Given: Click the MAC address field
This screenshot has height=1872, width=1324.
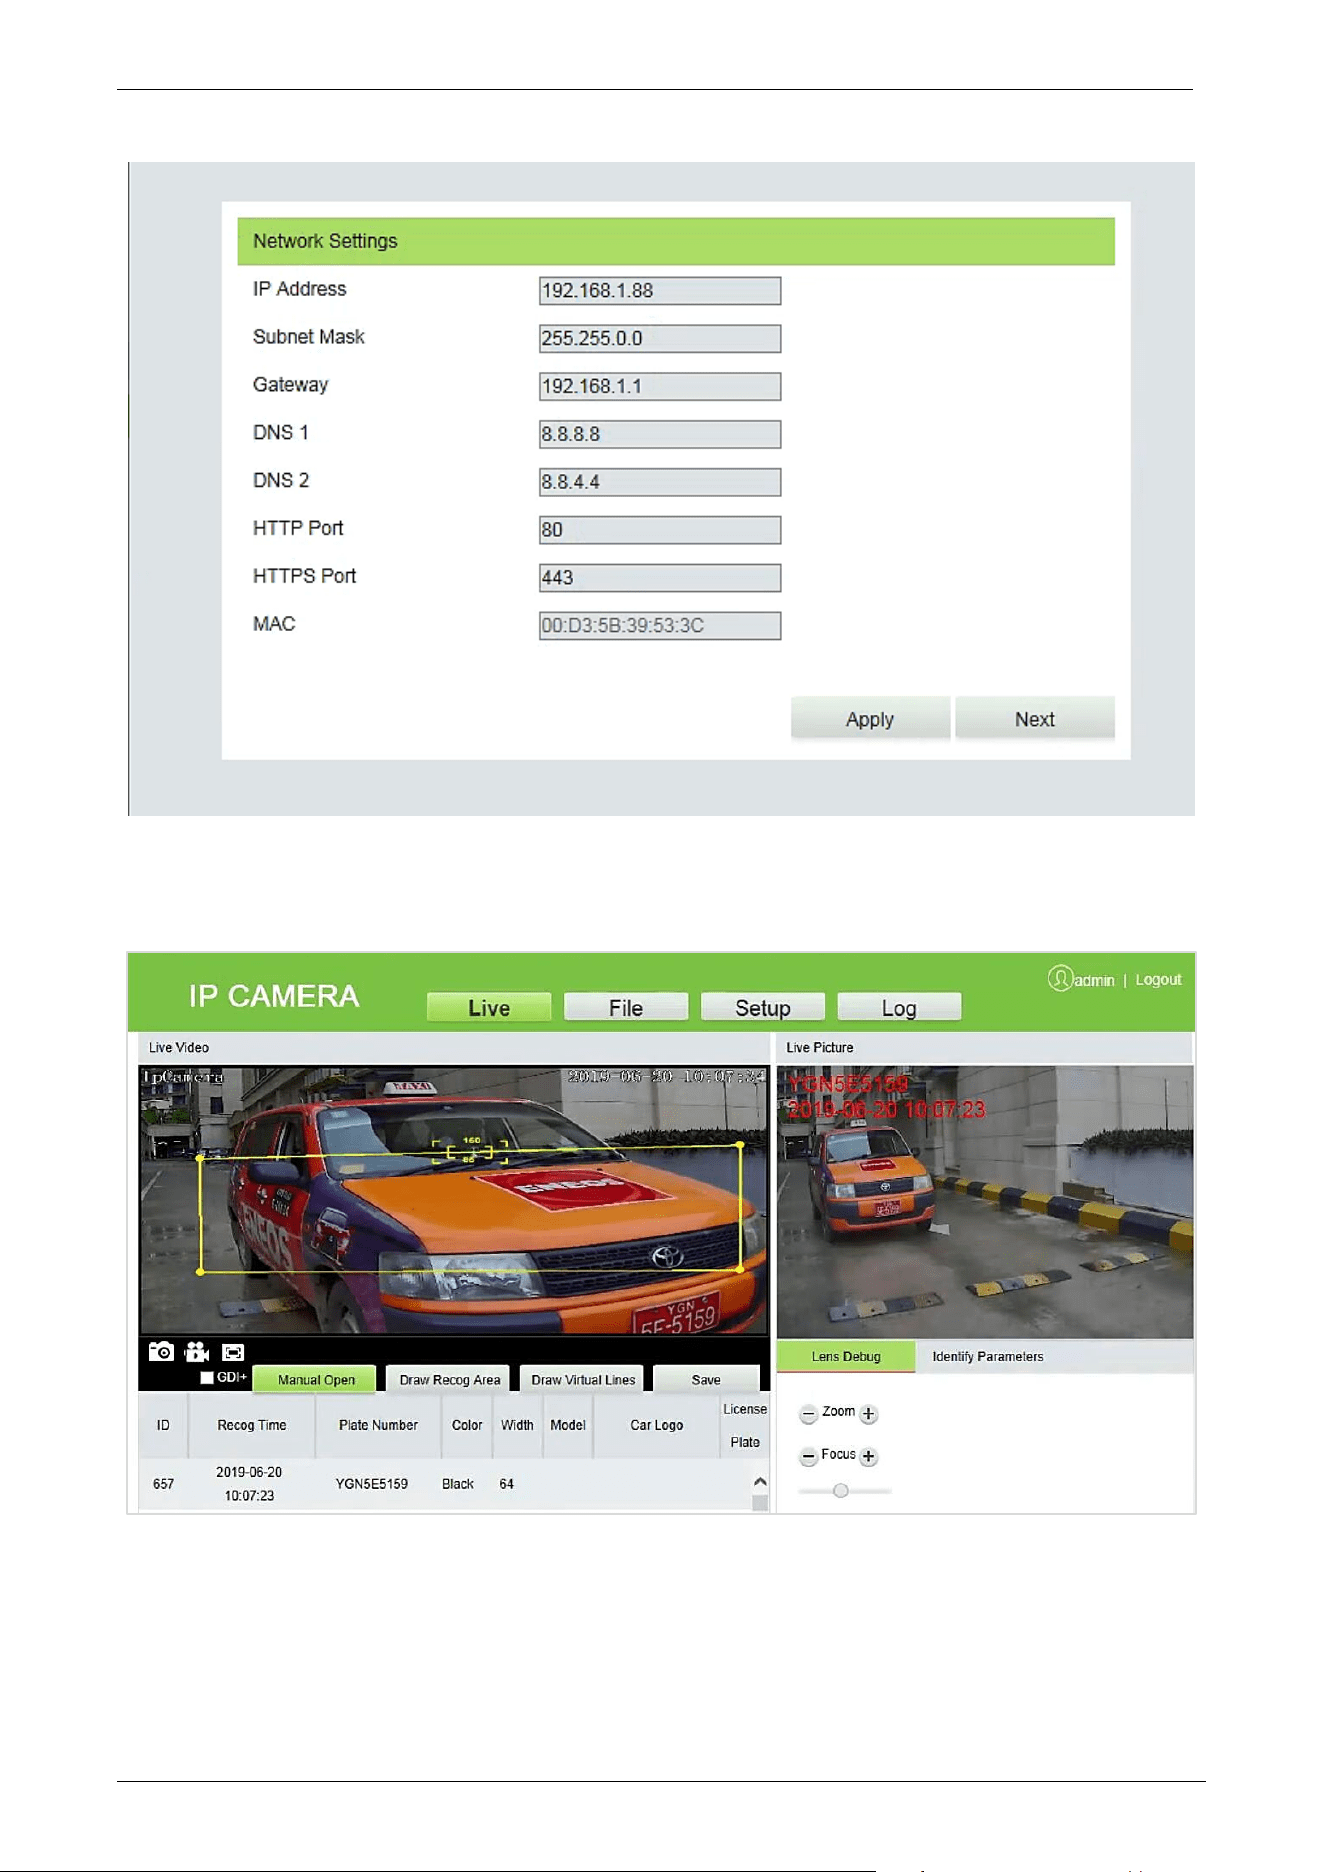Looking at the screenshot, I should point(660,626).
